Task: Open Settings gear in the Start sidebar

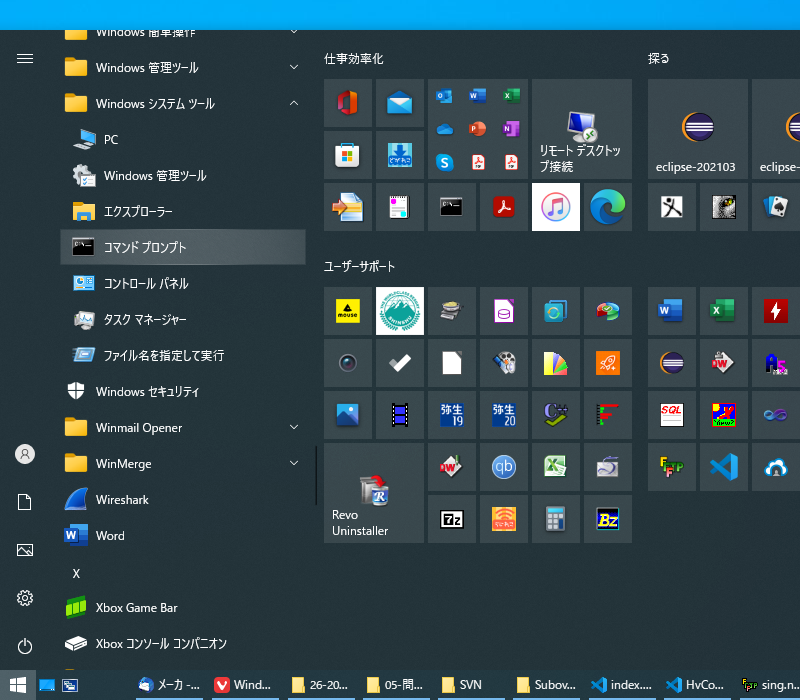Action: [x=25, y=598]
